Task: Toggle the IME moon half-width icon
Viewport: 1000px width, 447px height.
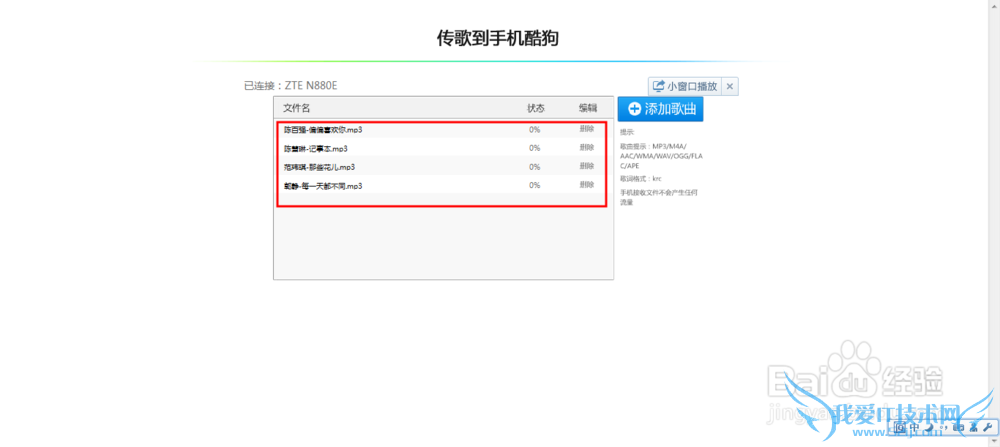Action: [929, 427]
